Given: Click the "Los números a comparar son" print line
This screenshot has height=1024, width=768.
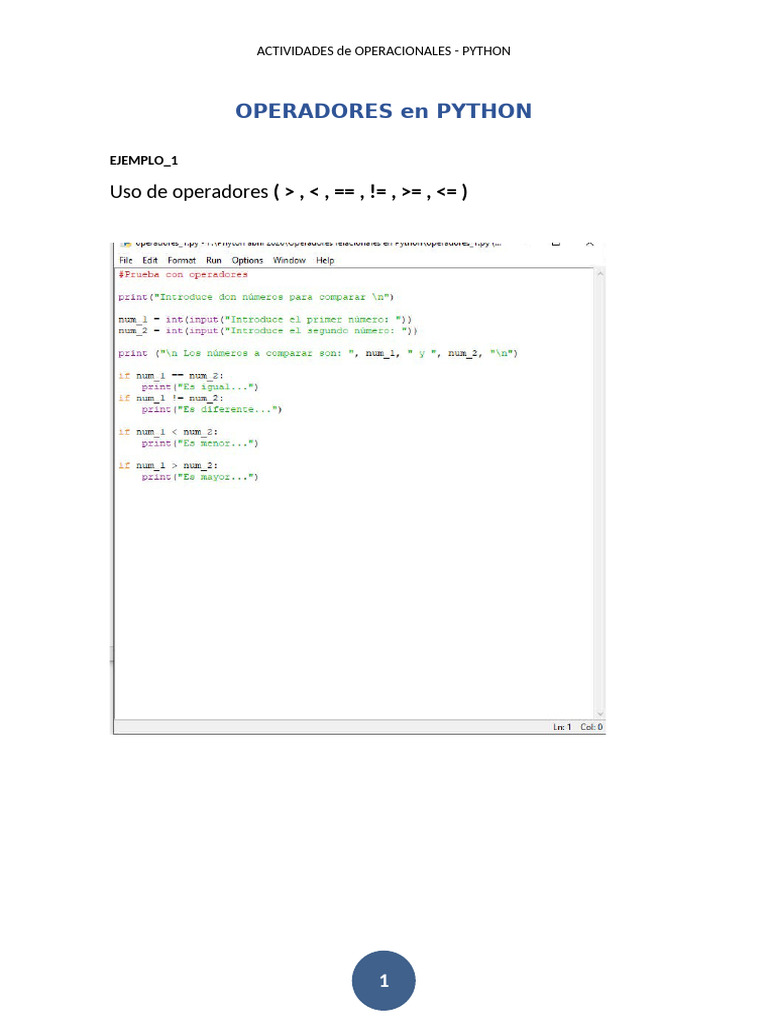Looking at the screenshot, I should (318, 353).
